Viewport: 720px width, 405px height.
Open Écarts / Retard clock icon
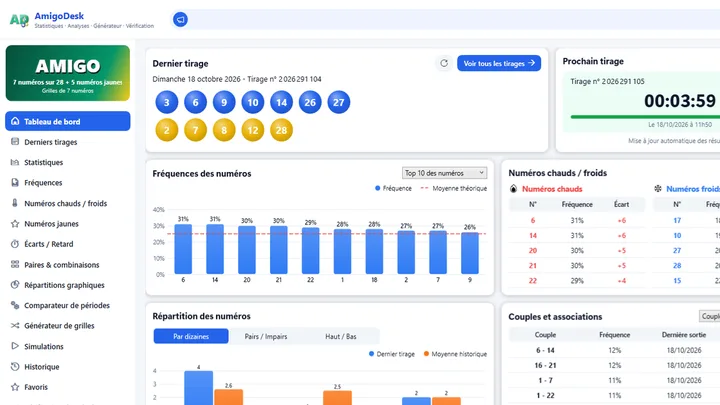(x=15, y=244)
